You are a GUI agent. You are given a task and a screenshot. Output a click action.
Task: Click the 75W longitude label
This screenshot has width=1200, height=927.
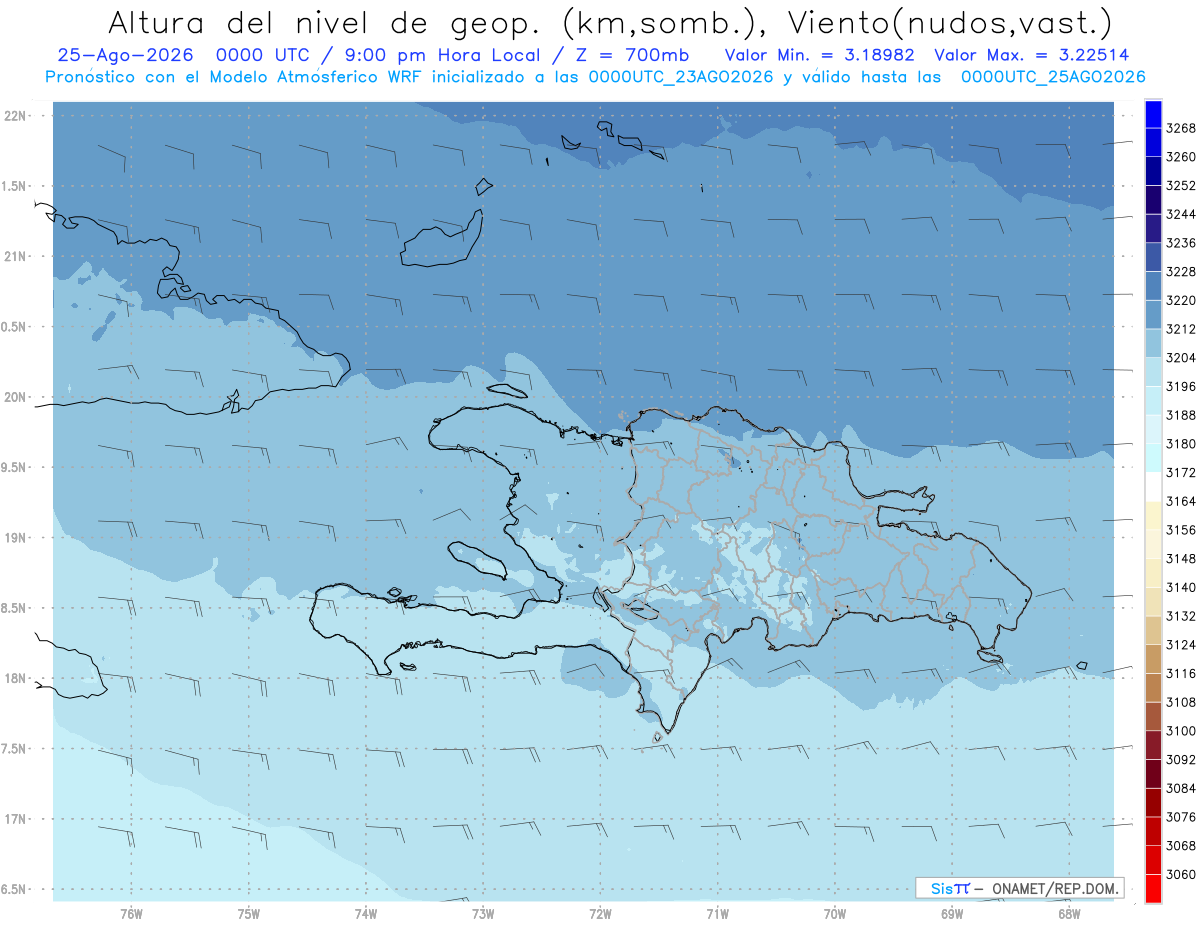(249, 912)
